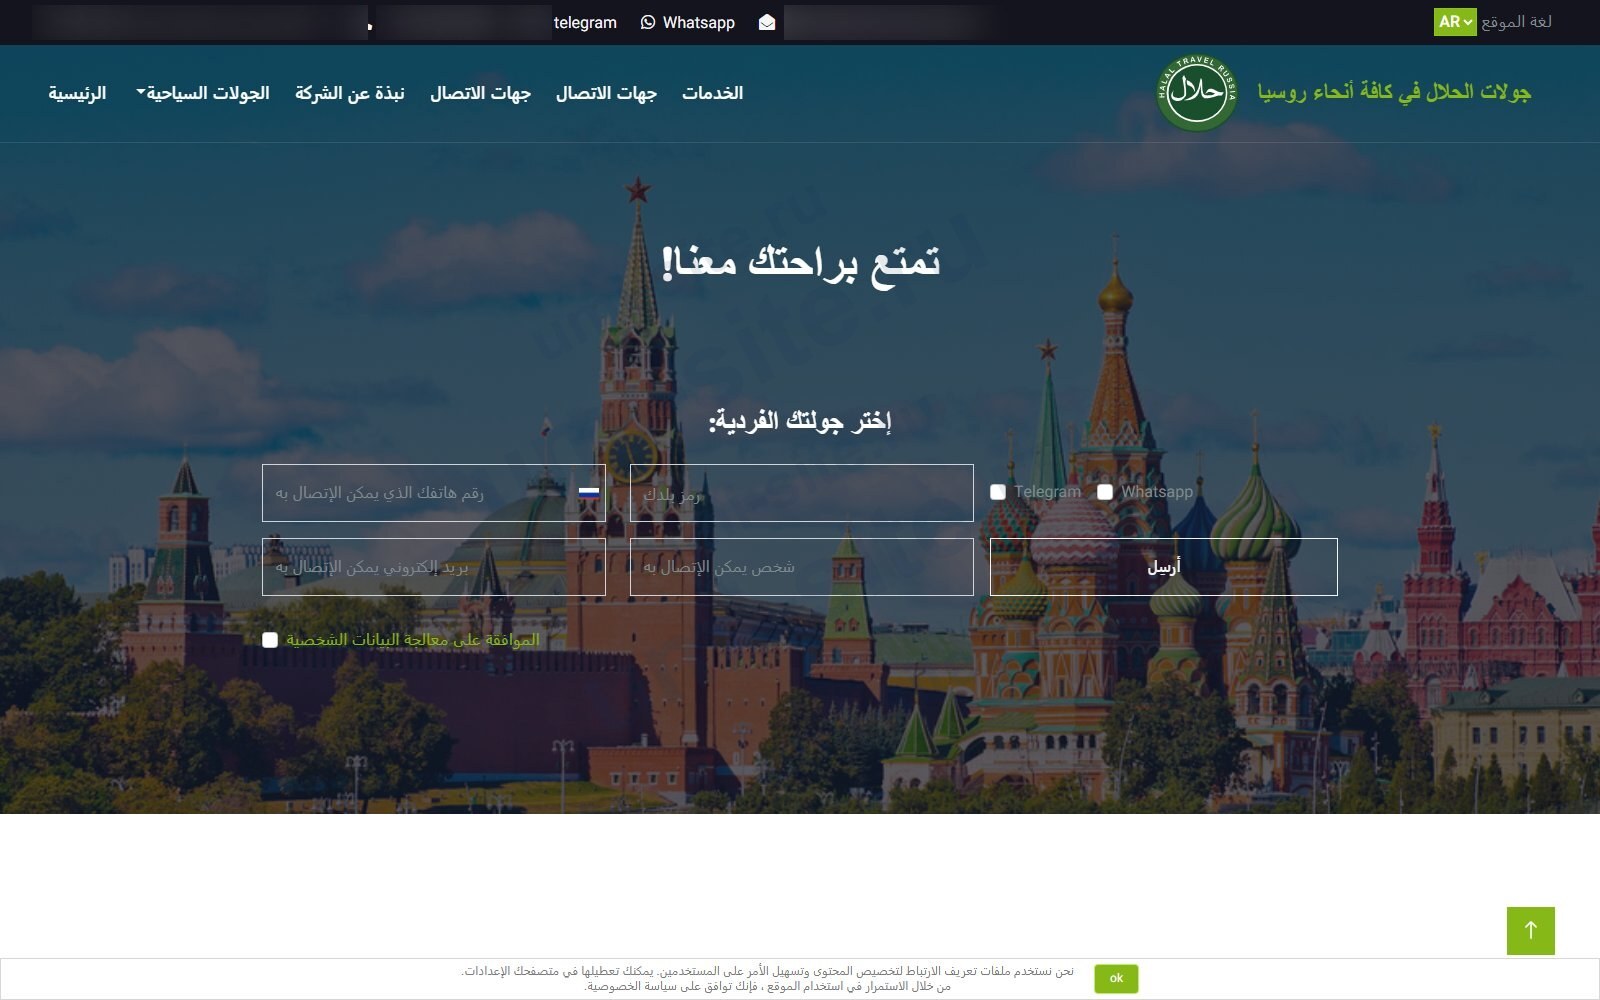The image size is (1600, 1000).
Task: Open نبذة عن الشركة menu item
Action: (350, 93)
